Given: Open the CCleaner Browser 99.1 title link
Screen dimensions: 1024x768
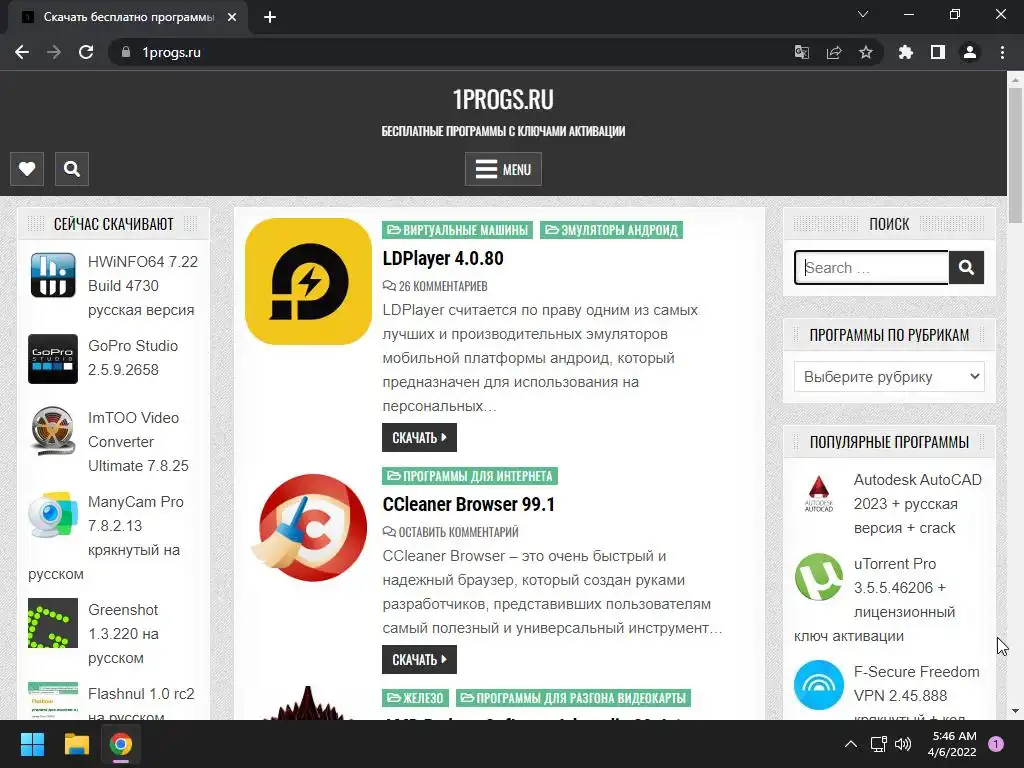Looking at the screenshot, I should pyautogui.click(x=468, y=504).
